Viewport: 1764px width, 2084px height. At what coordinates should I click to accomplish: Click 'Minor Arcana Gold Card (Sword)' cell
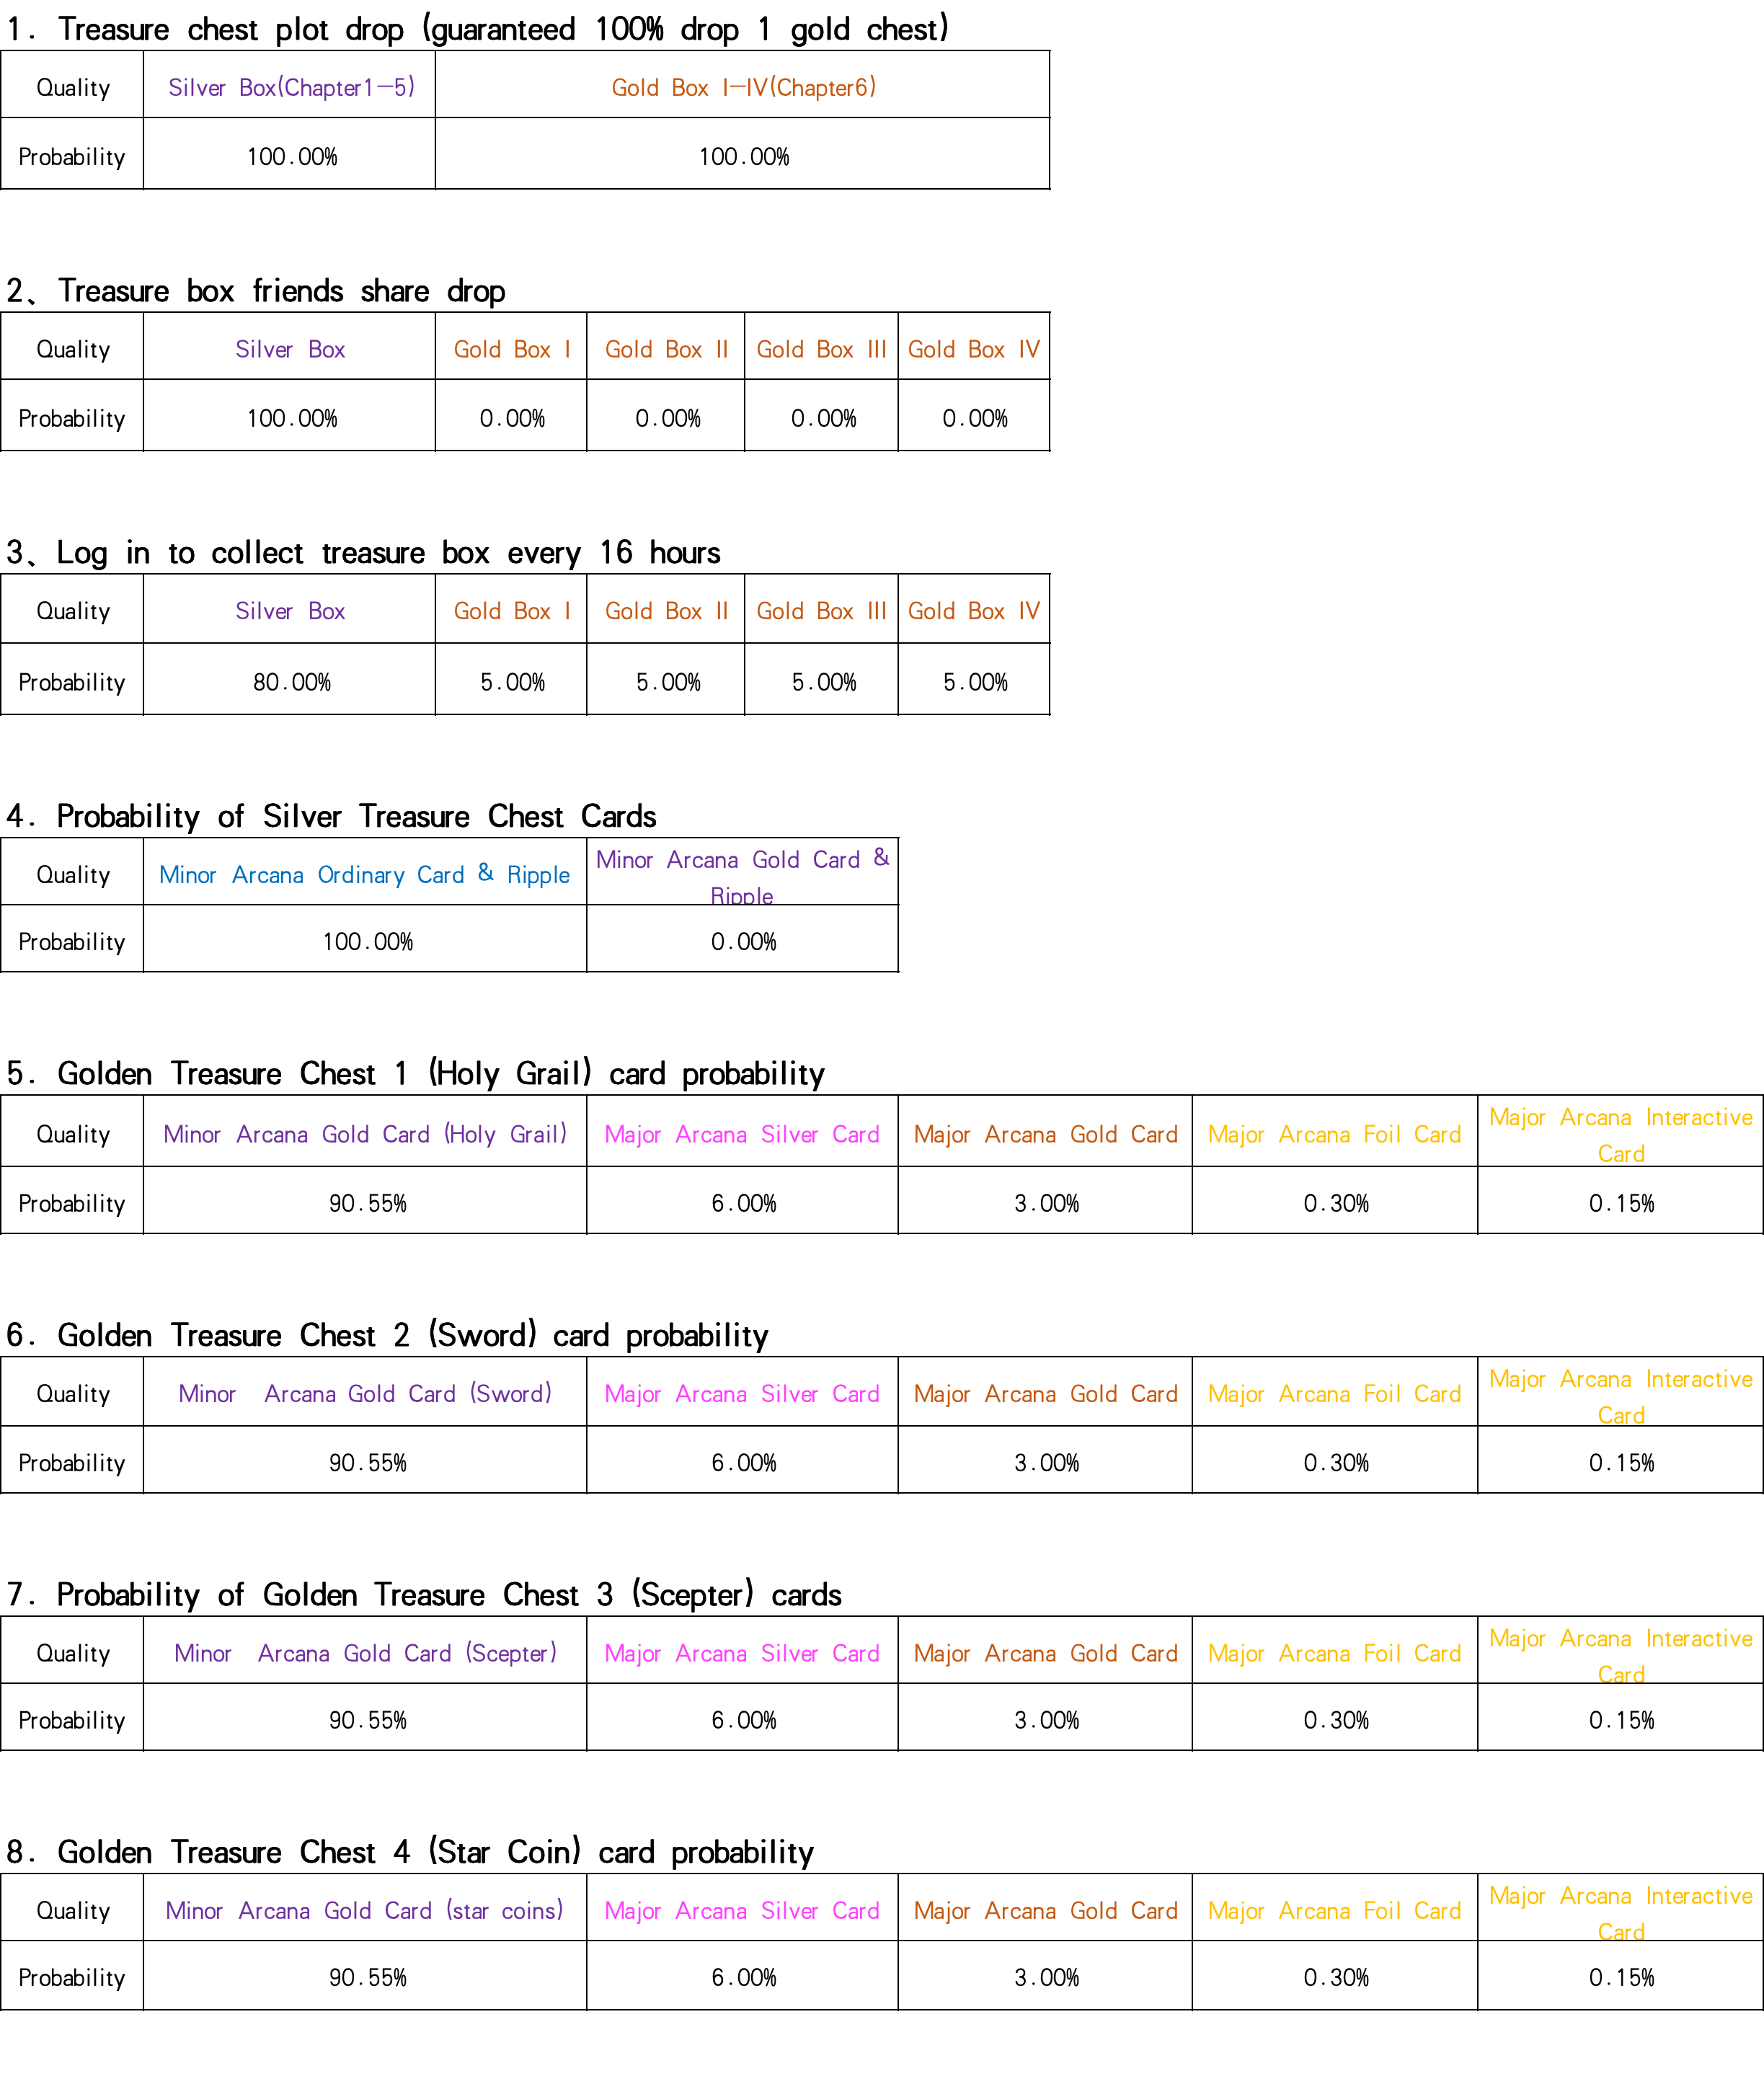tap(365, 1393)
